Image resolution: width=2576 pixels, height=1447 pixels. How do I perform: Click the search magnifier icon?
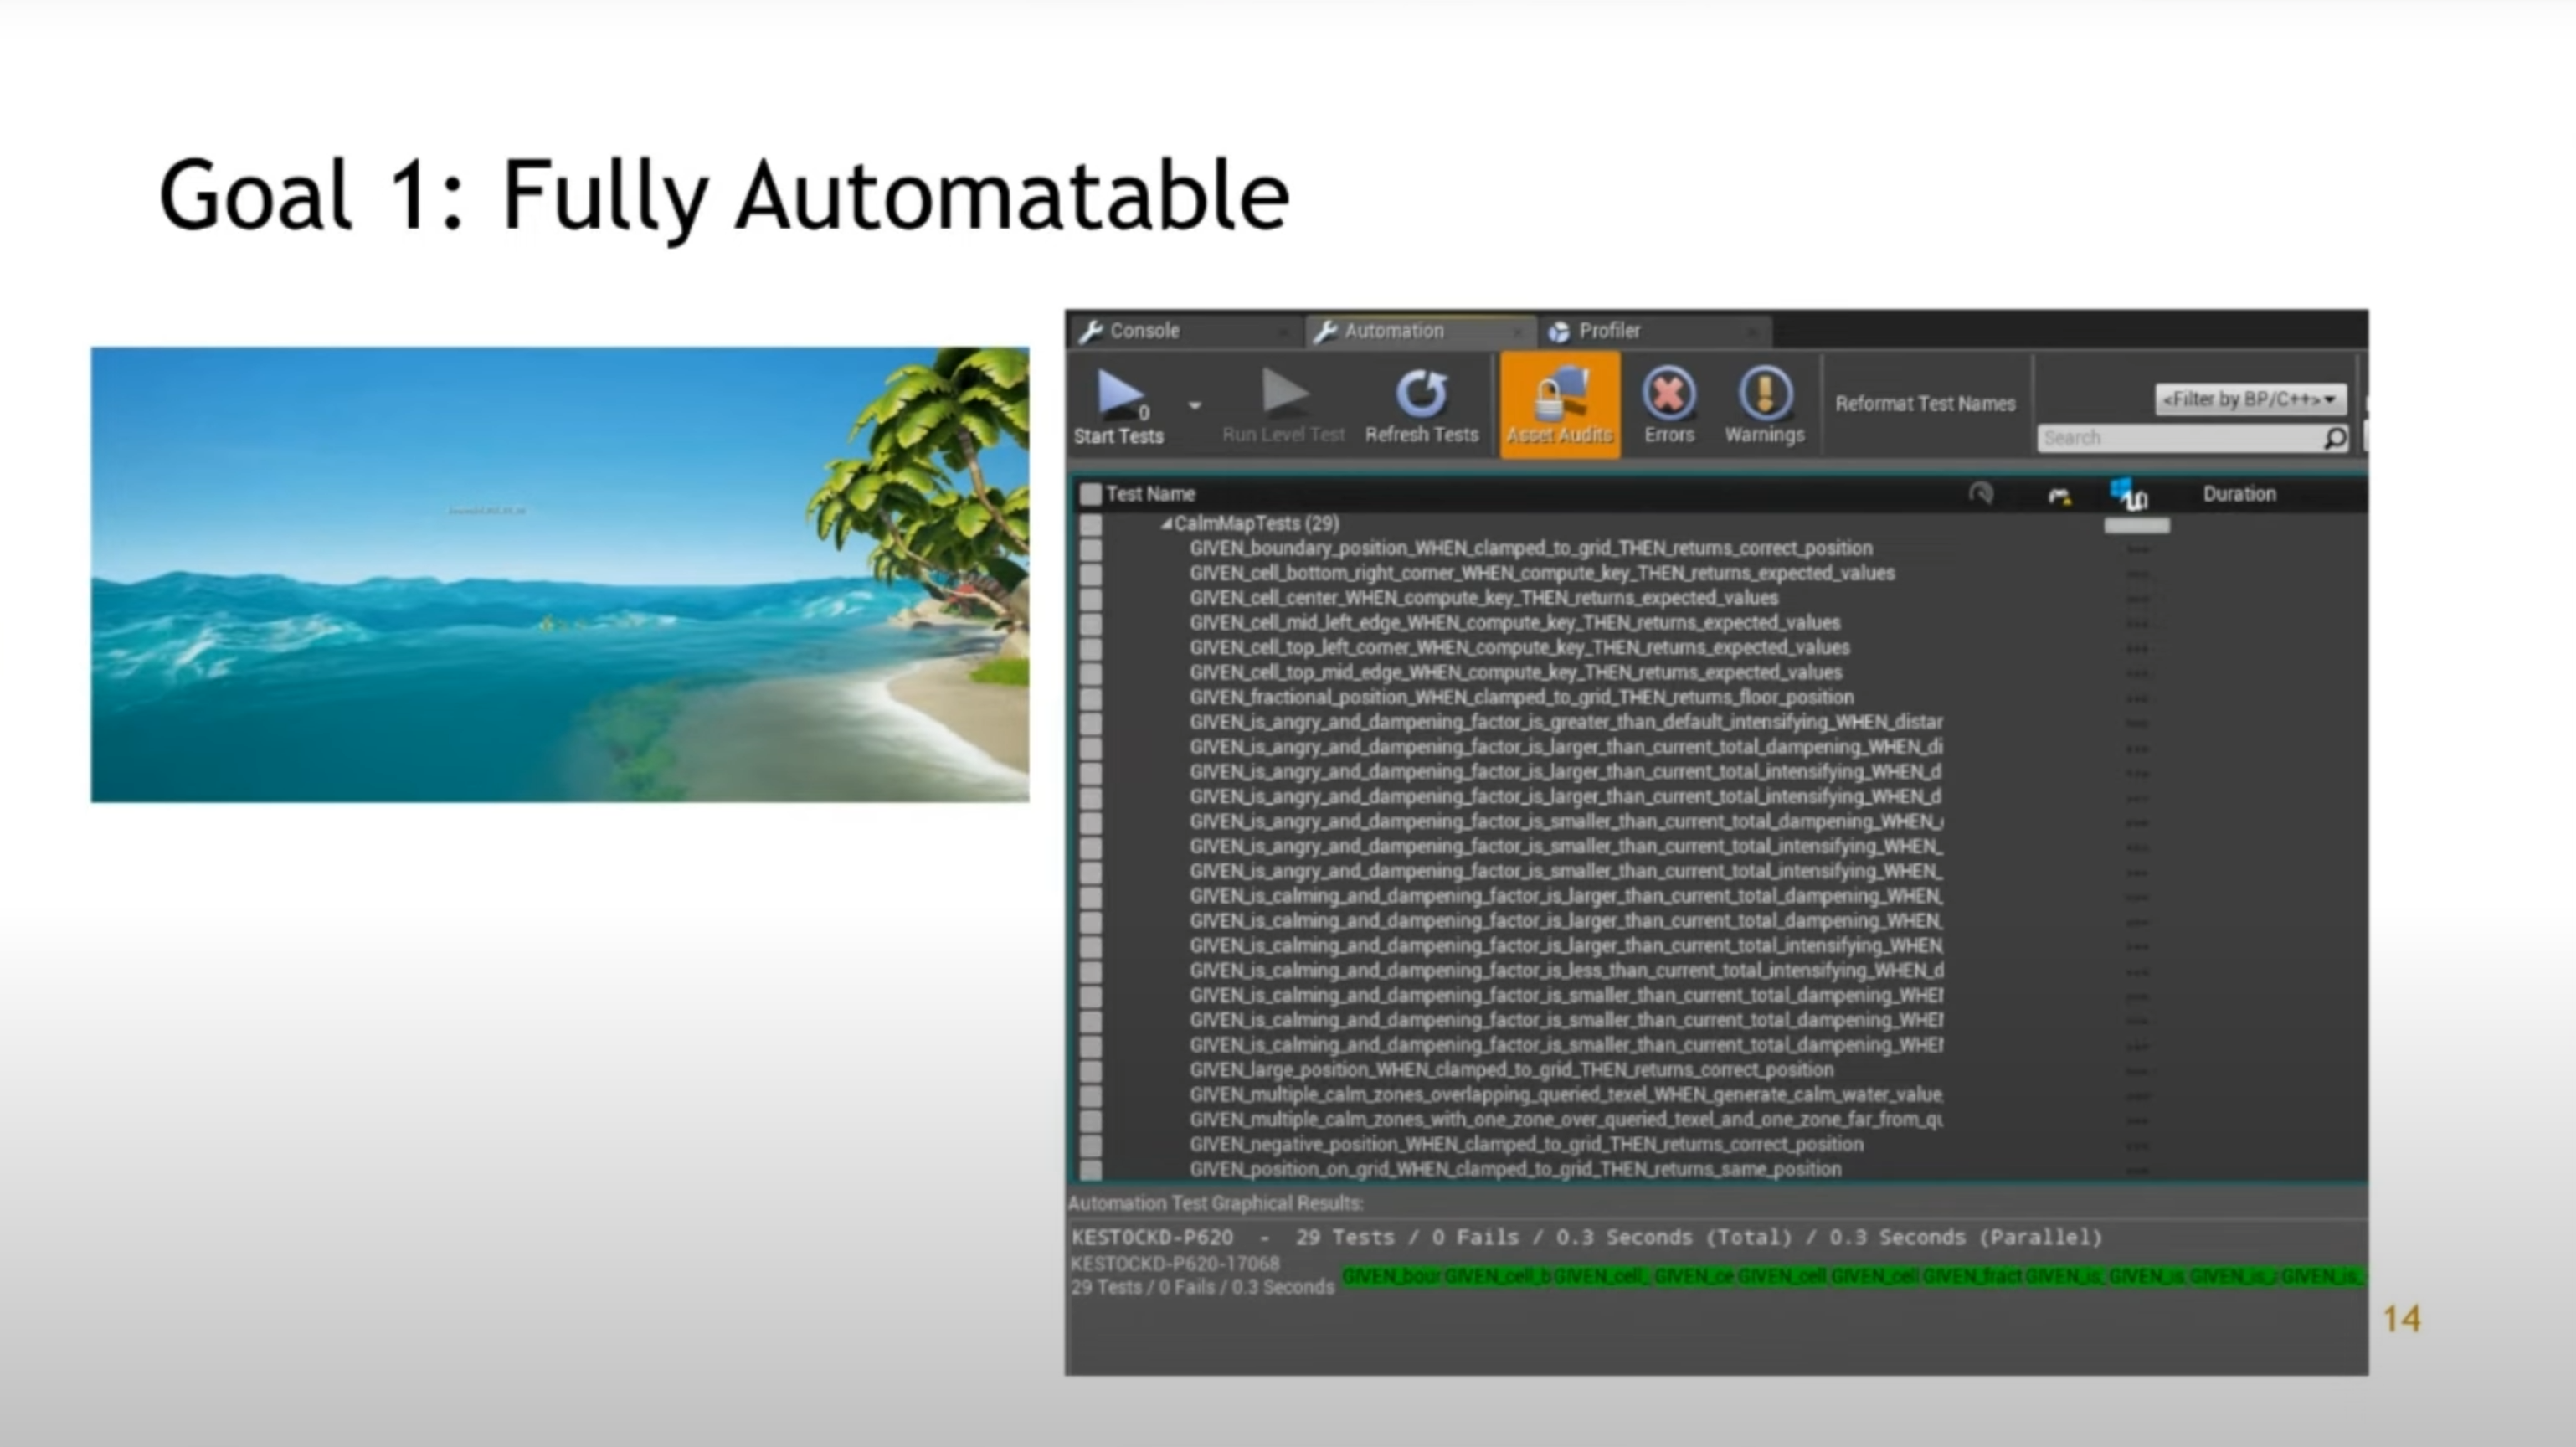[x=2334, y=438]
